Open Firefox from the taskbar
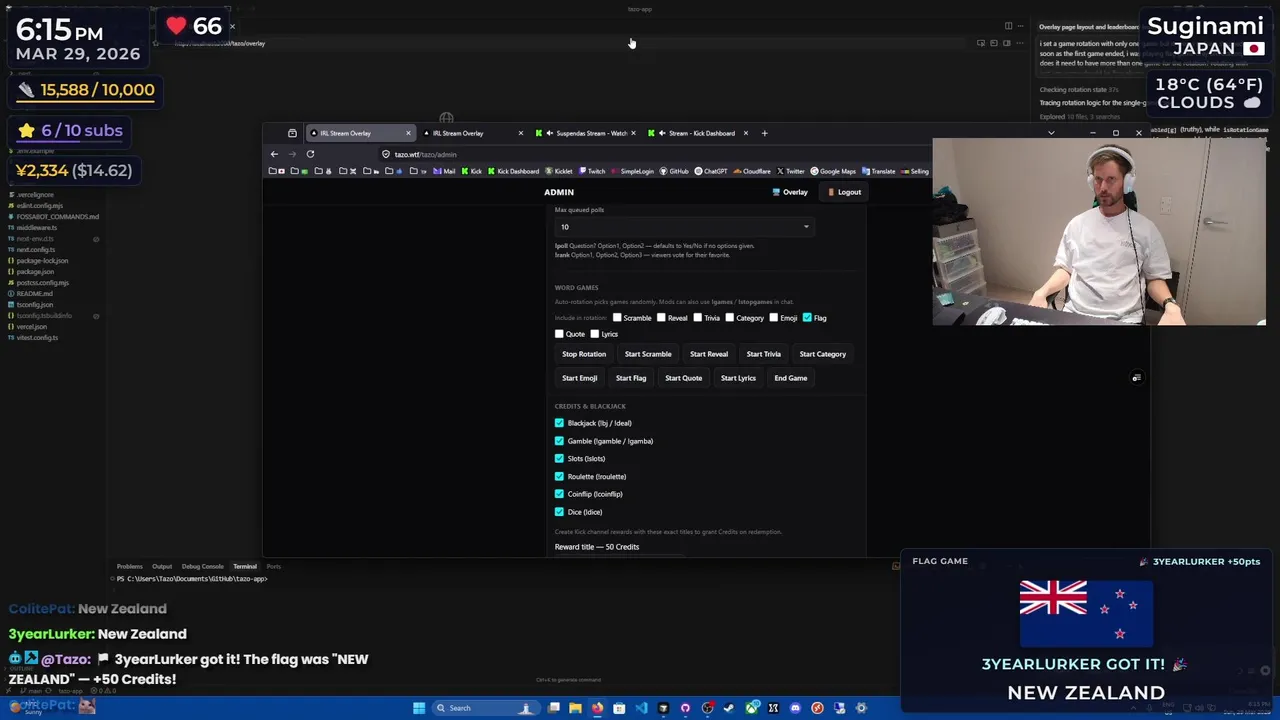Screen dimensions: 1280x720 tap(597, 708)
